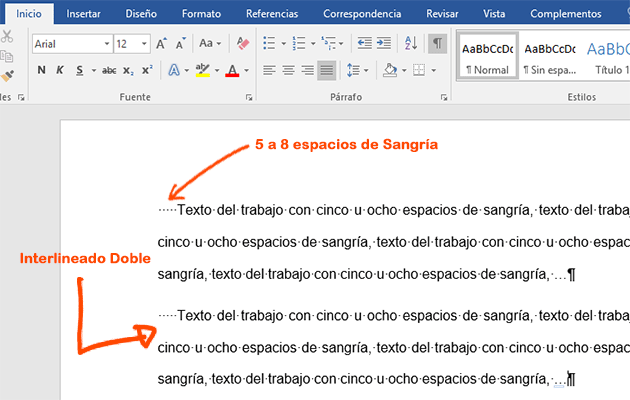Open the Fuente dialog launcher
This screenshot has width=630, height=400.
point(249,97)
